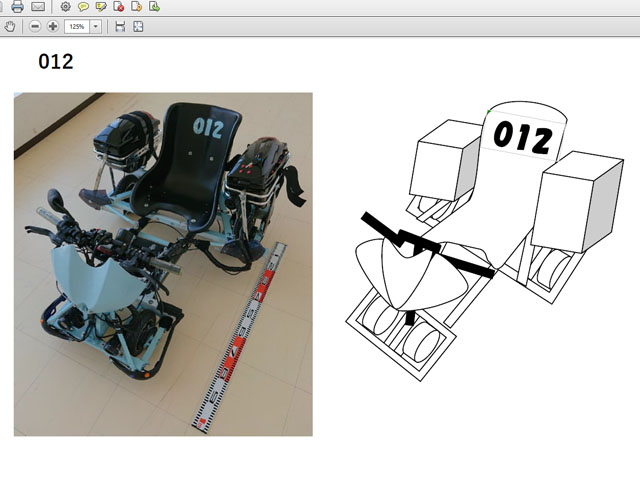Screen dimensions: 640x480
Task: Click the Email envelope icon
Action: (x=38, y=6)
